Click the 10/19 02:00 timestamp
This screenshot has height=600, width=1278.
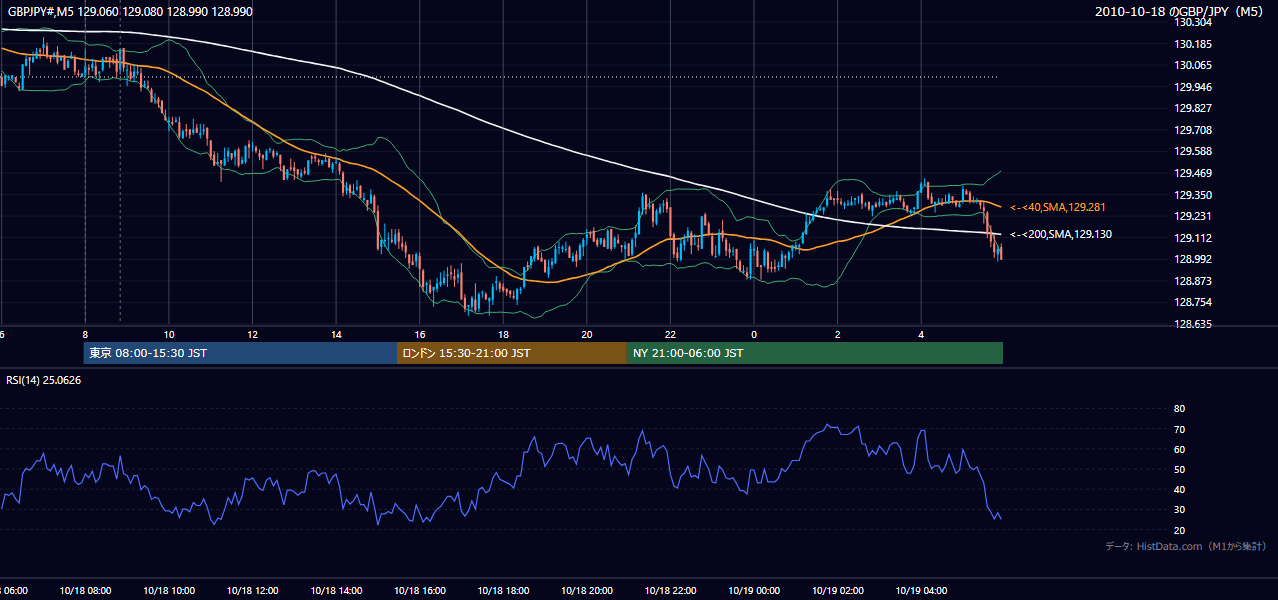(x=837, y=591)
